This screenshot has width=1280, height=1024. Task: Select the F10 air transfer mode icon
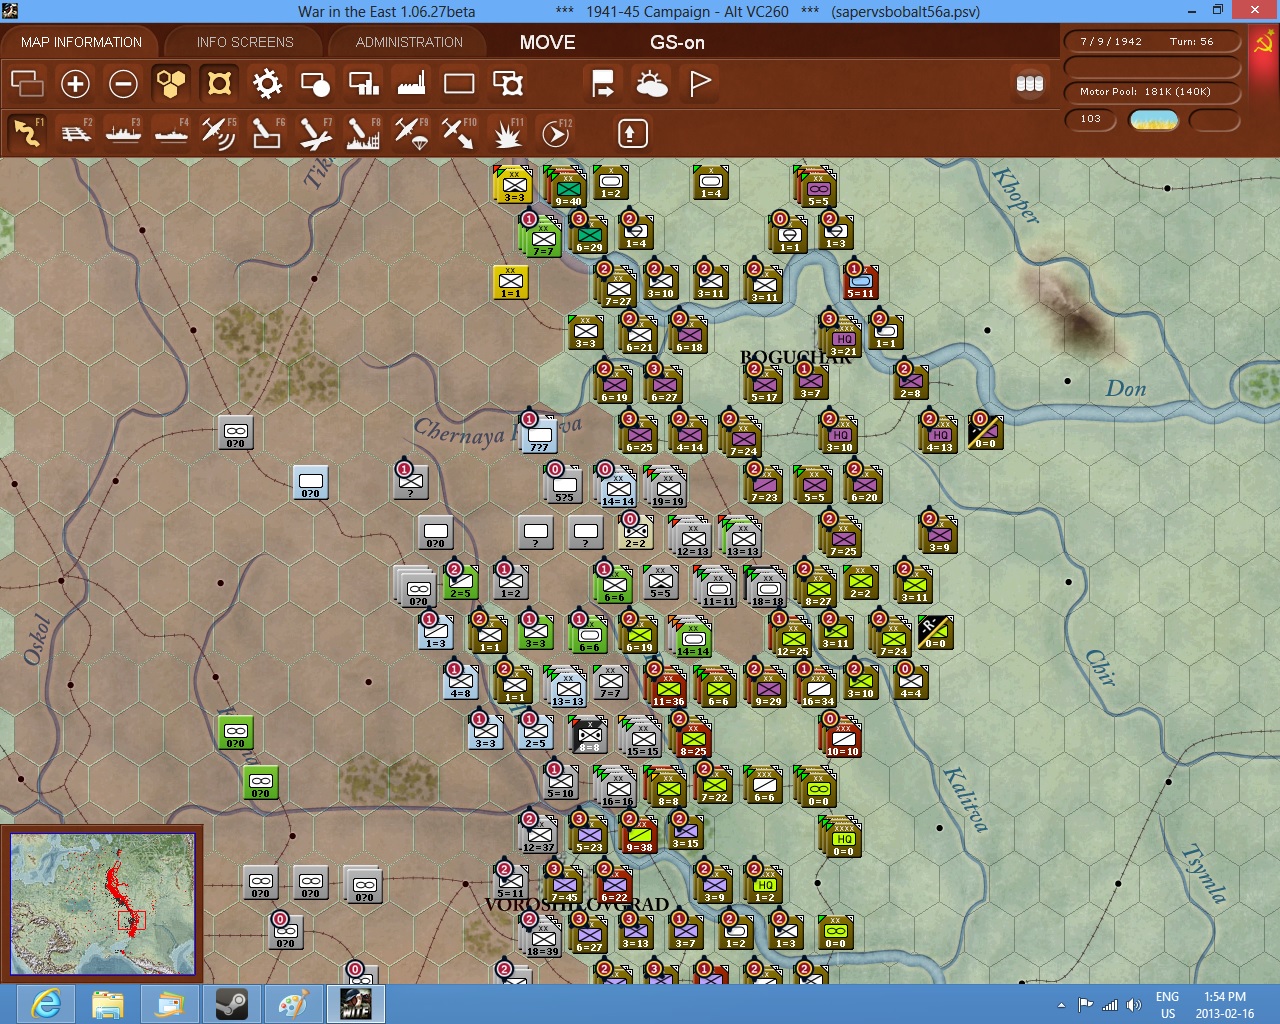459,133
